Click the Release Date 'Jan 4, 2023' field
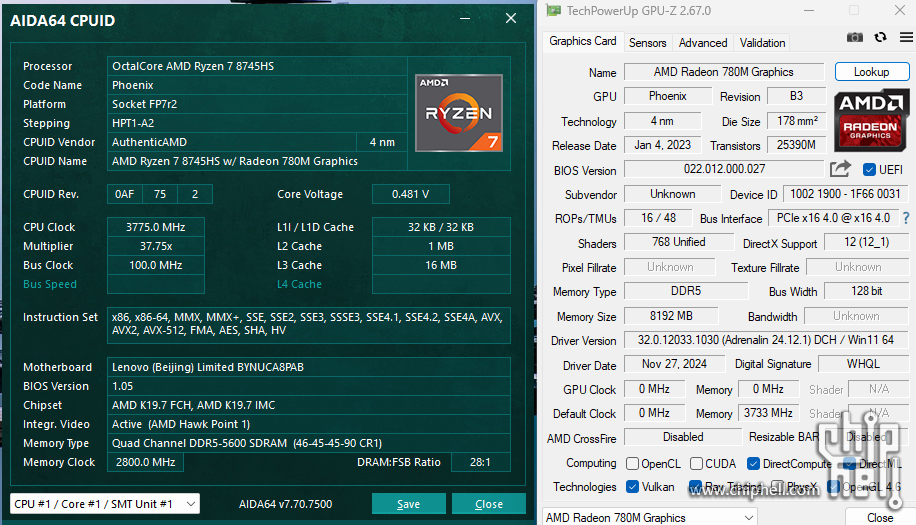Viewport: 916px width, 525px height. click(x=662, y=145)
